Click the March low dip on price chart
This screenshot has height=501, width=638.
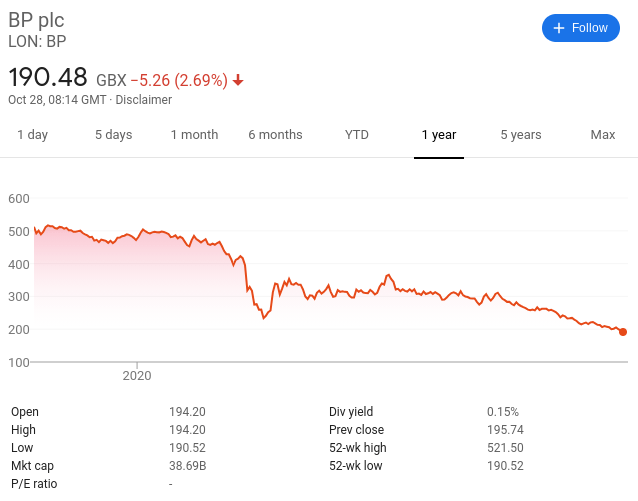[264, 317]
